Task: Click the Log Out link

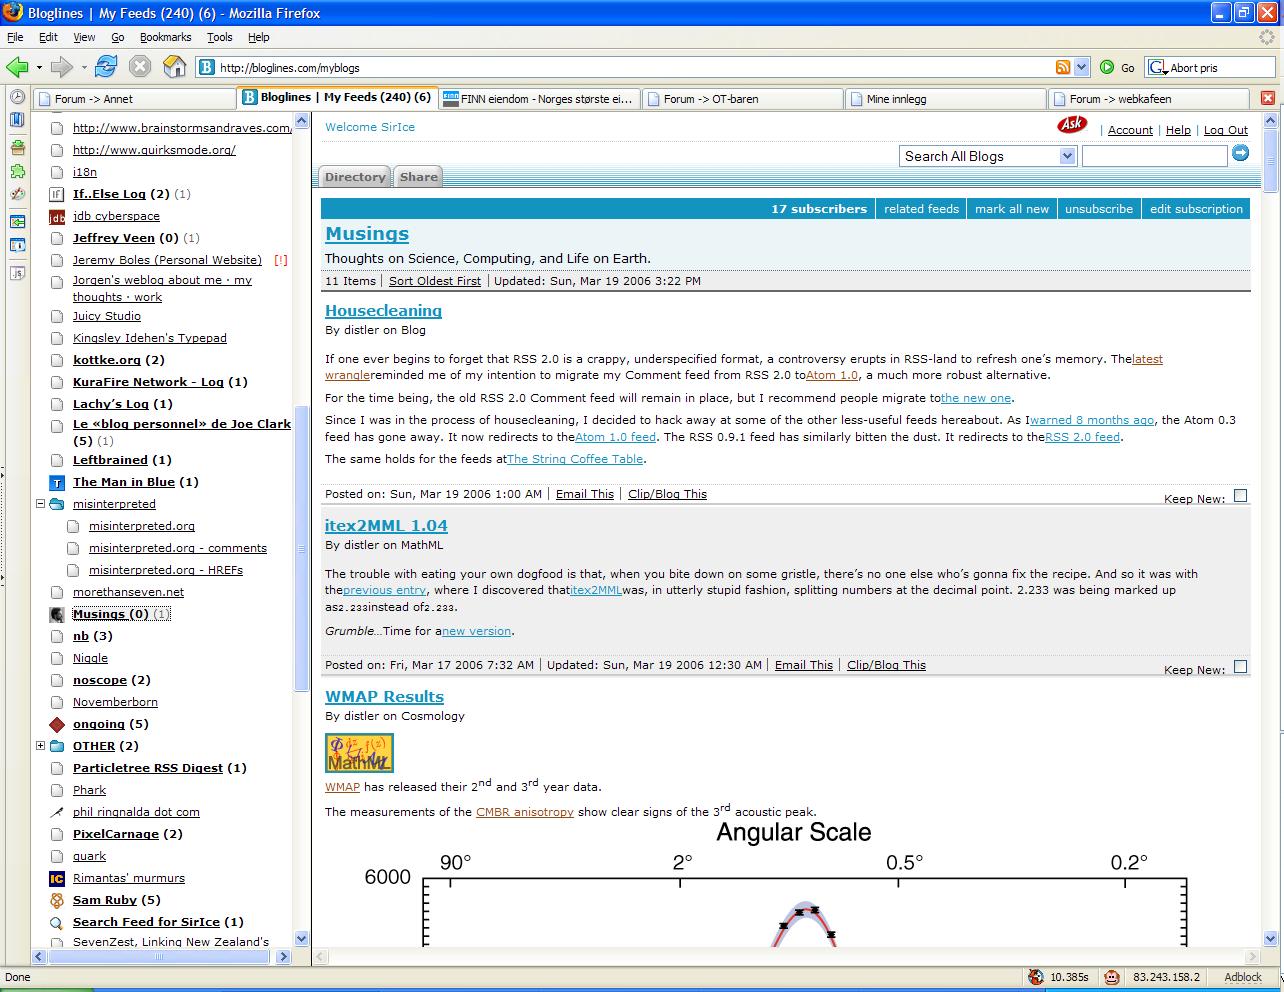Action: [1225, 130]
